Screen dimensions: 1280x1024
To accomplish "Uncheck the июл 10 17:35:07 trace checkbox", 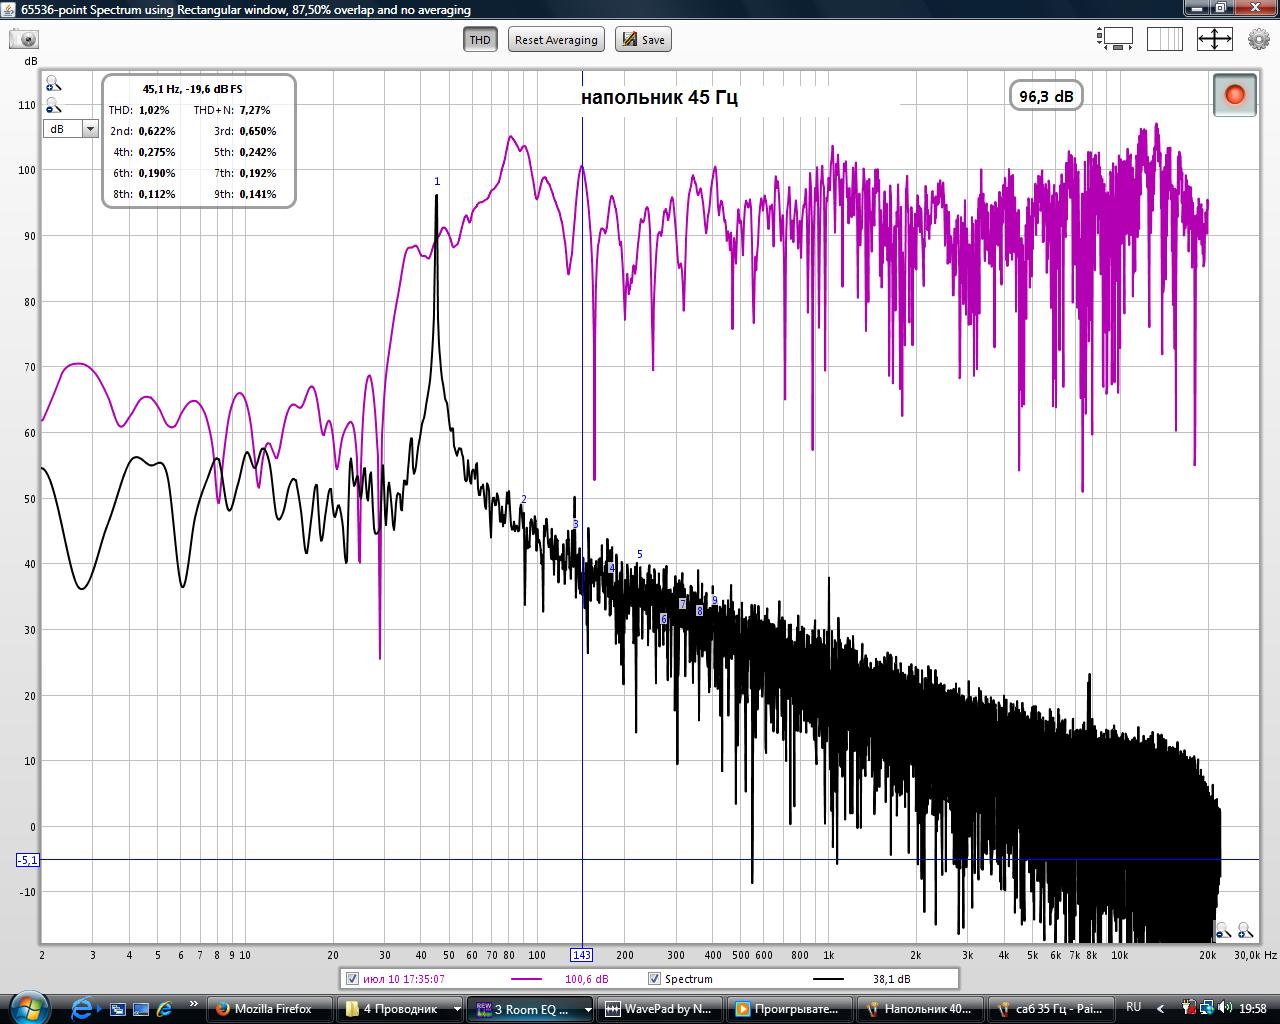I will (351, 979).
